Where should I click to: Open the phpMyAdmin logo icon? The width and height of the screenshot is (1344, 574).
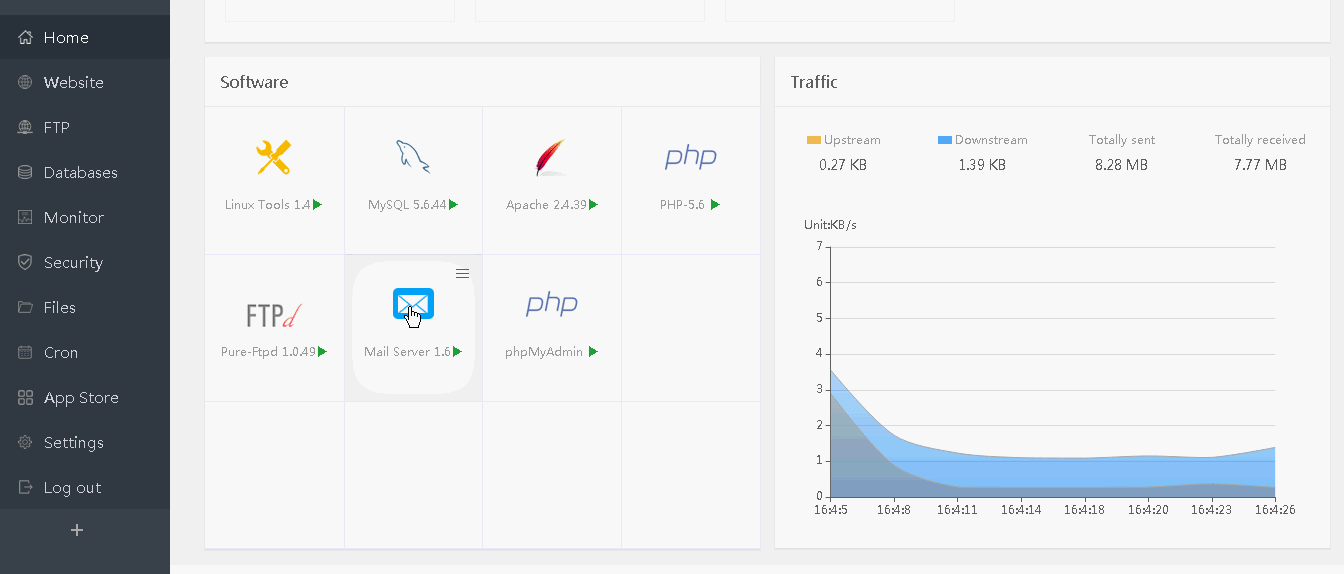(x=551, y=304)
